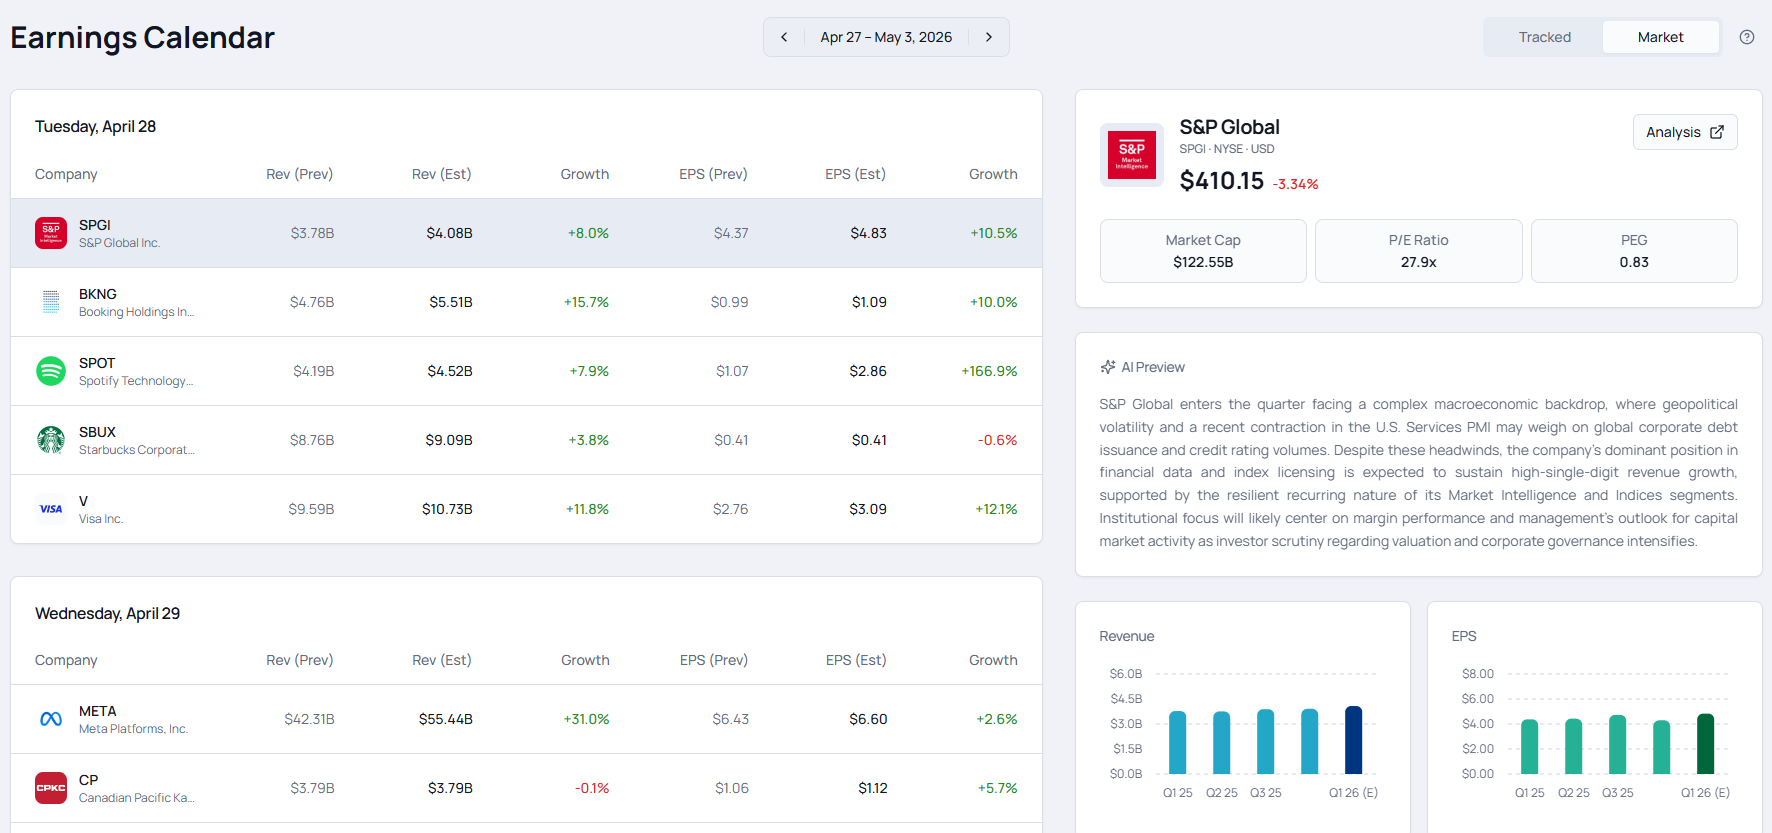Viewport: 1772px width, 833px height.
Task: Click the Tuesday, April 28 heading
Action: [x=95, y=126]
